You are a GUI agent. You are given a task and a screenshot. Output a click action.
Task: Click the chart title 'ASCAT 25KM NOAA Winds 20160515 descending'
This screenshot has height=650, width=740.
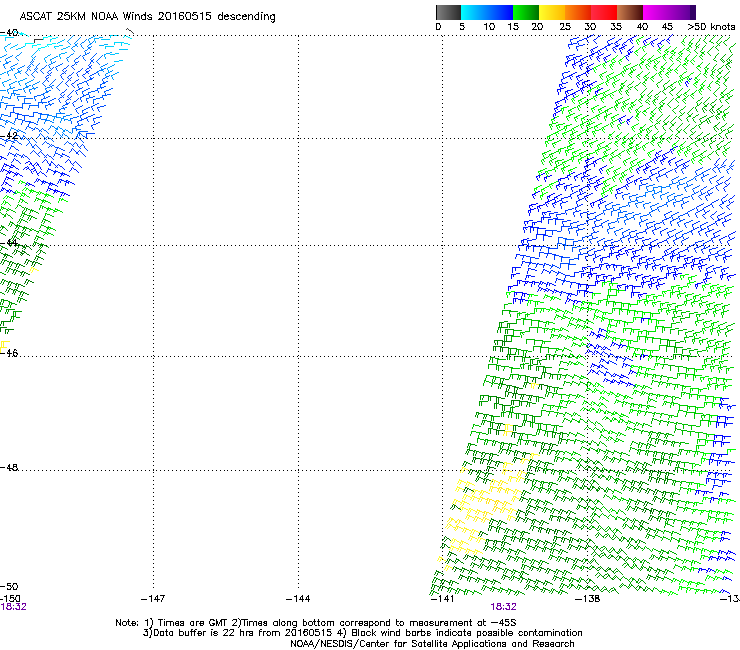click(147, 17)
